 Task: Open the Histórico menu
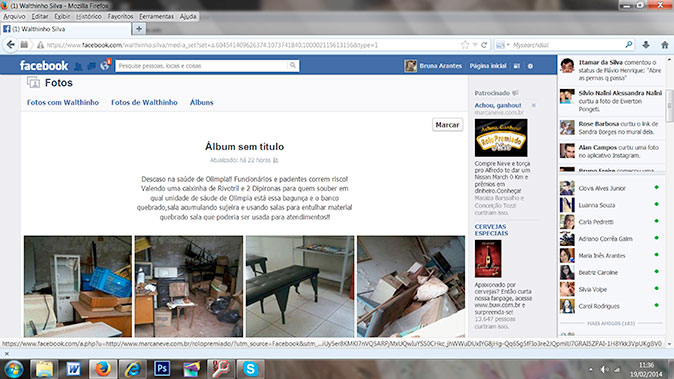coord(89,16)
